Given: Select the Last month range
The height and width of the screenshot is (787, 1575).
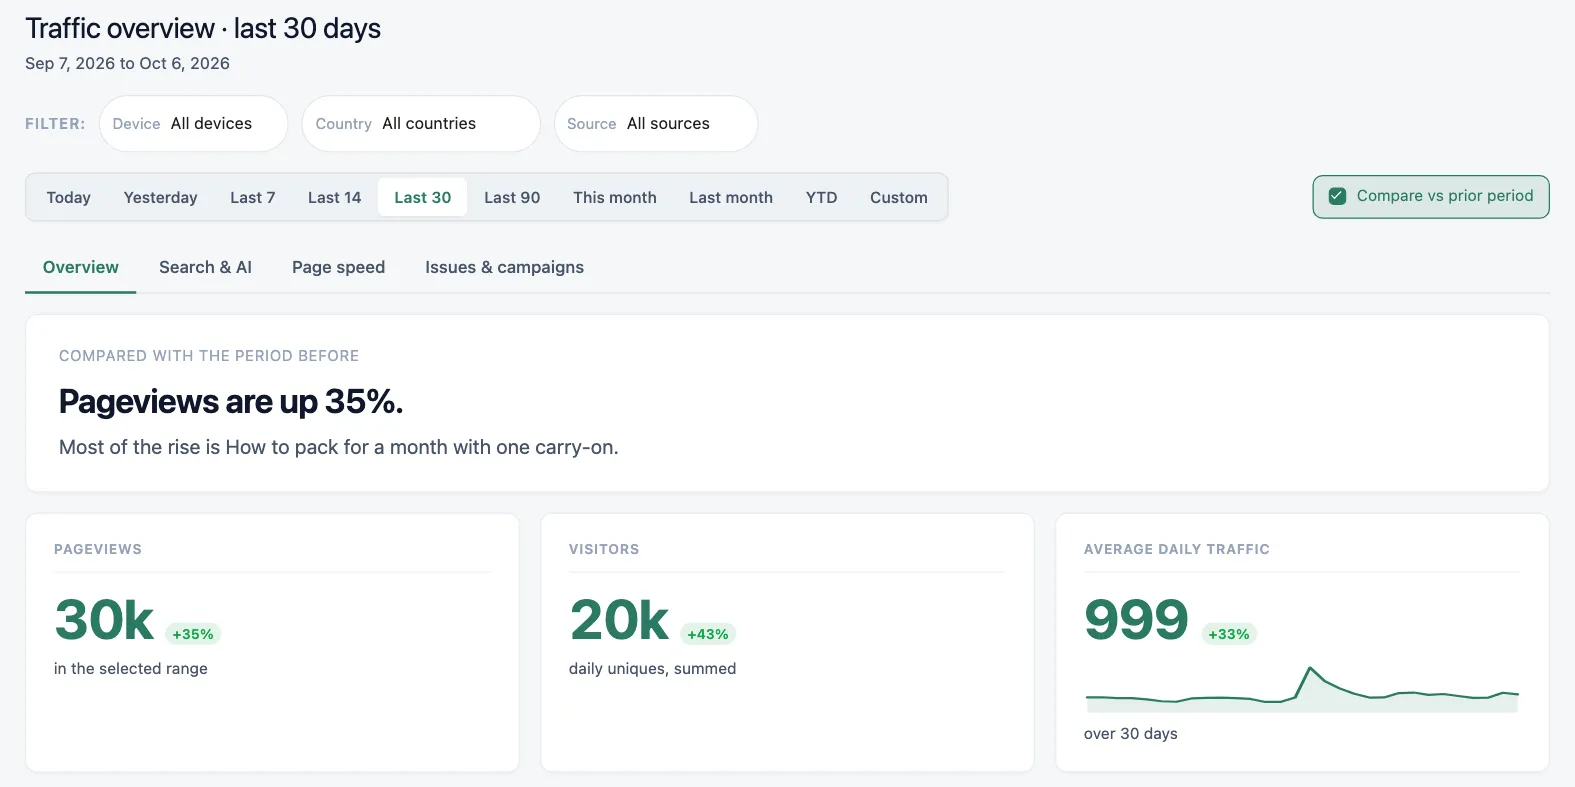Looking at the screenshot, I should [731, 198].
